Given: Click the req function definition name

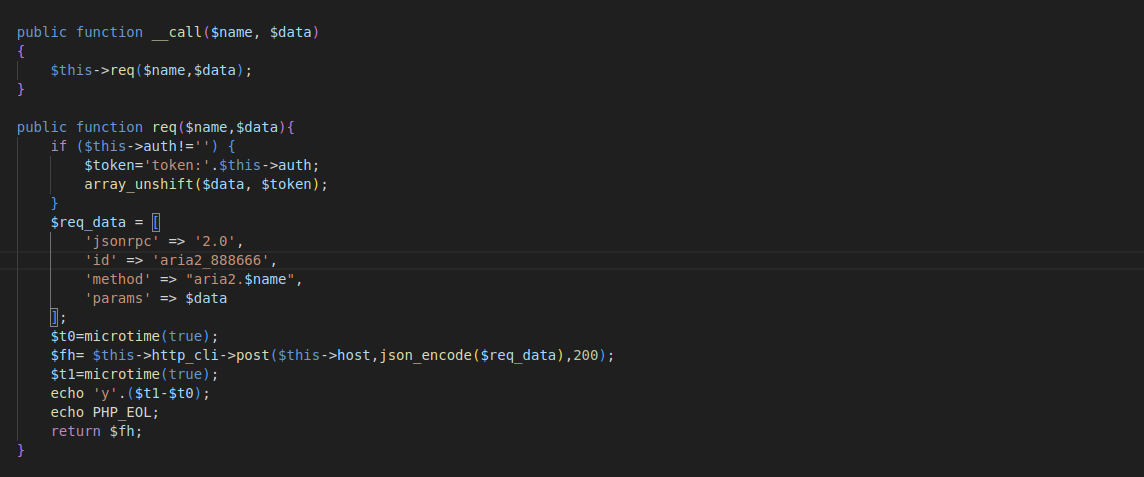Looking at the screenshot, I should pyautogui.click(x=164, y=127).
